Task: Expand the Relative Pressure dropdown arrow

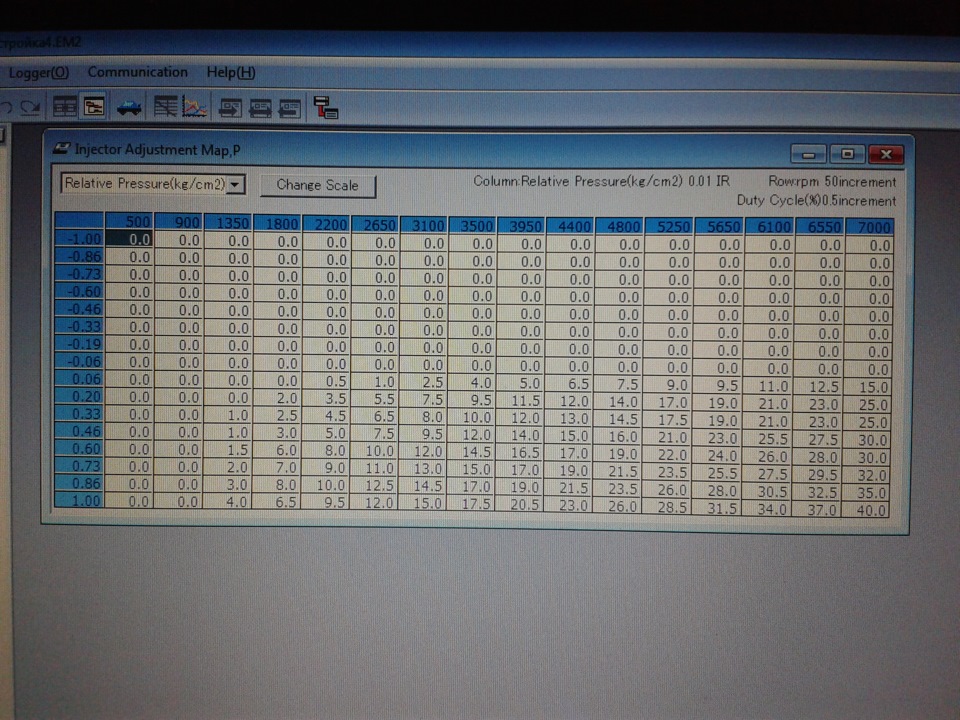Action: click(x=236, y=184)
